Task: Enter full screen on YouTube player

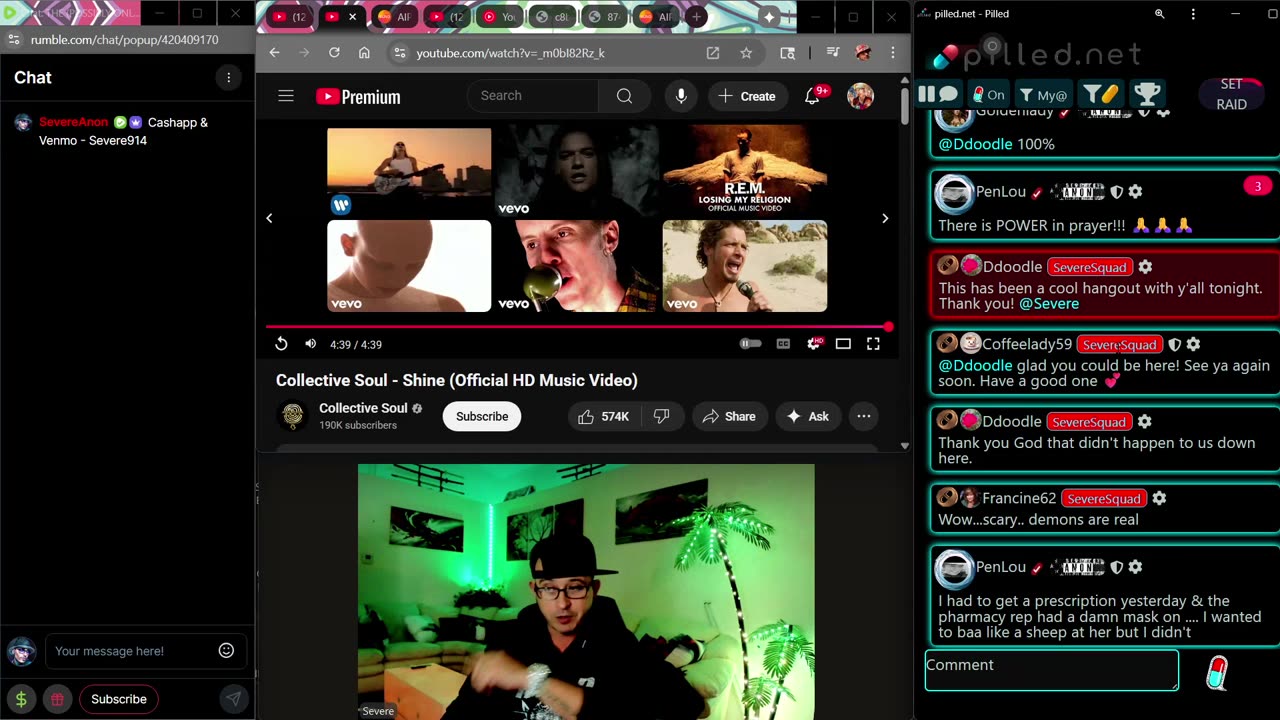Action: click(873, 344)
